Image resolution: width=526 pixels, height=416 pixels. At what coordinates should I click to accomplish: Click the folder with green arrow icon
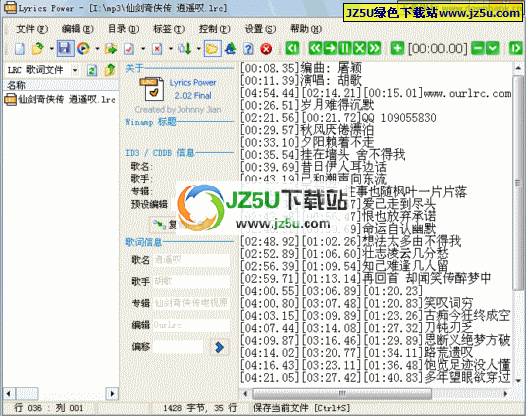tap(111, 49)
